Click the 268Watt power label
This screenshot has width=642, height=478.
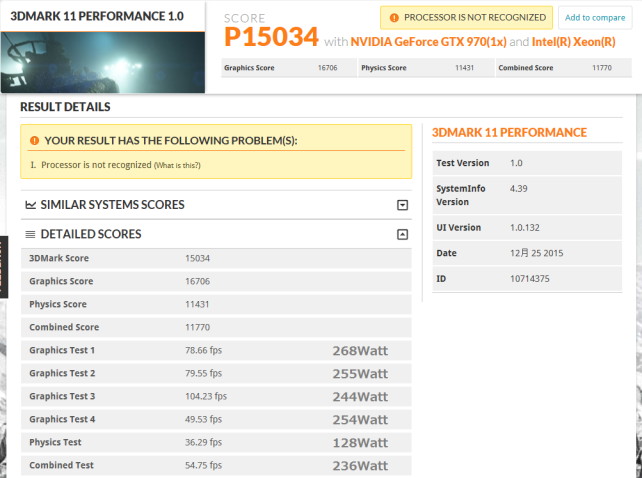pos(360,351)
